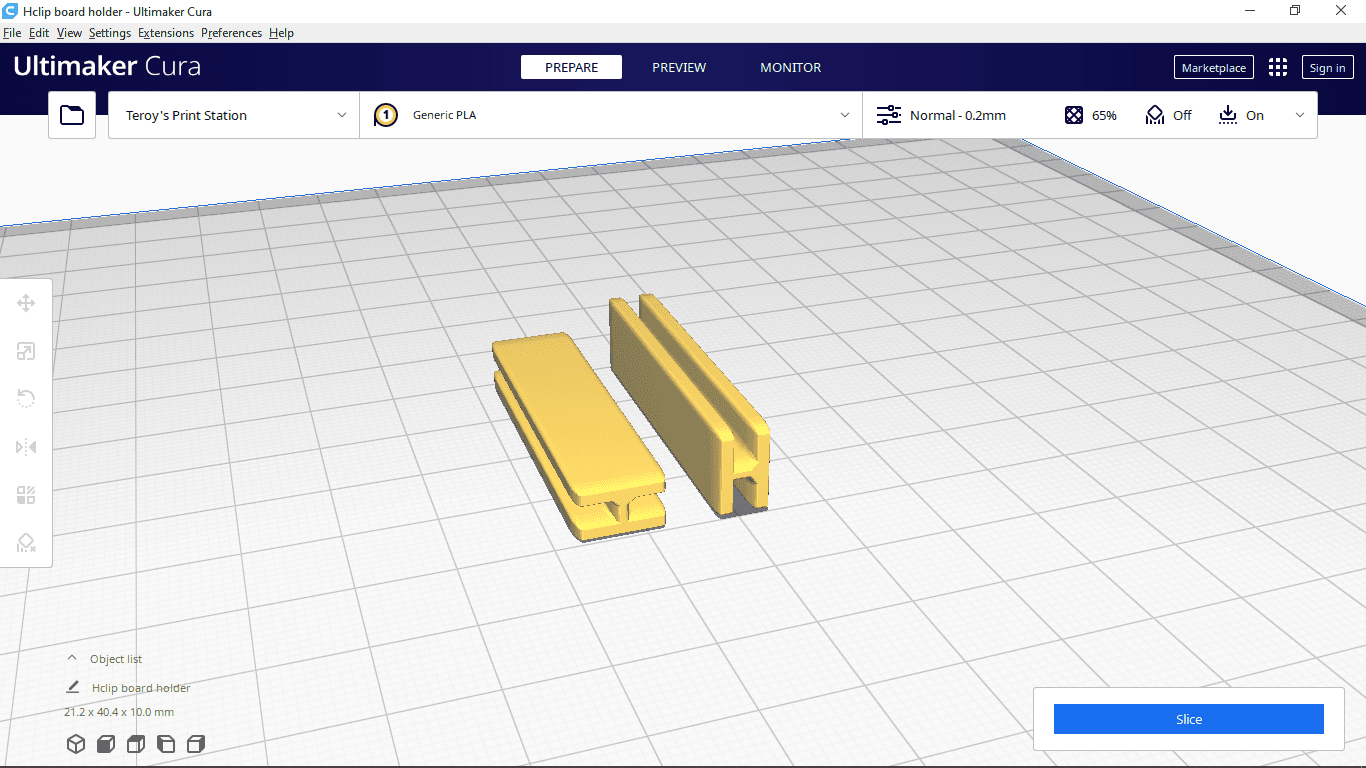Open the Edit menu

pos(39,33)
